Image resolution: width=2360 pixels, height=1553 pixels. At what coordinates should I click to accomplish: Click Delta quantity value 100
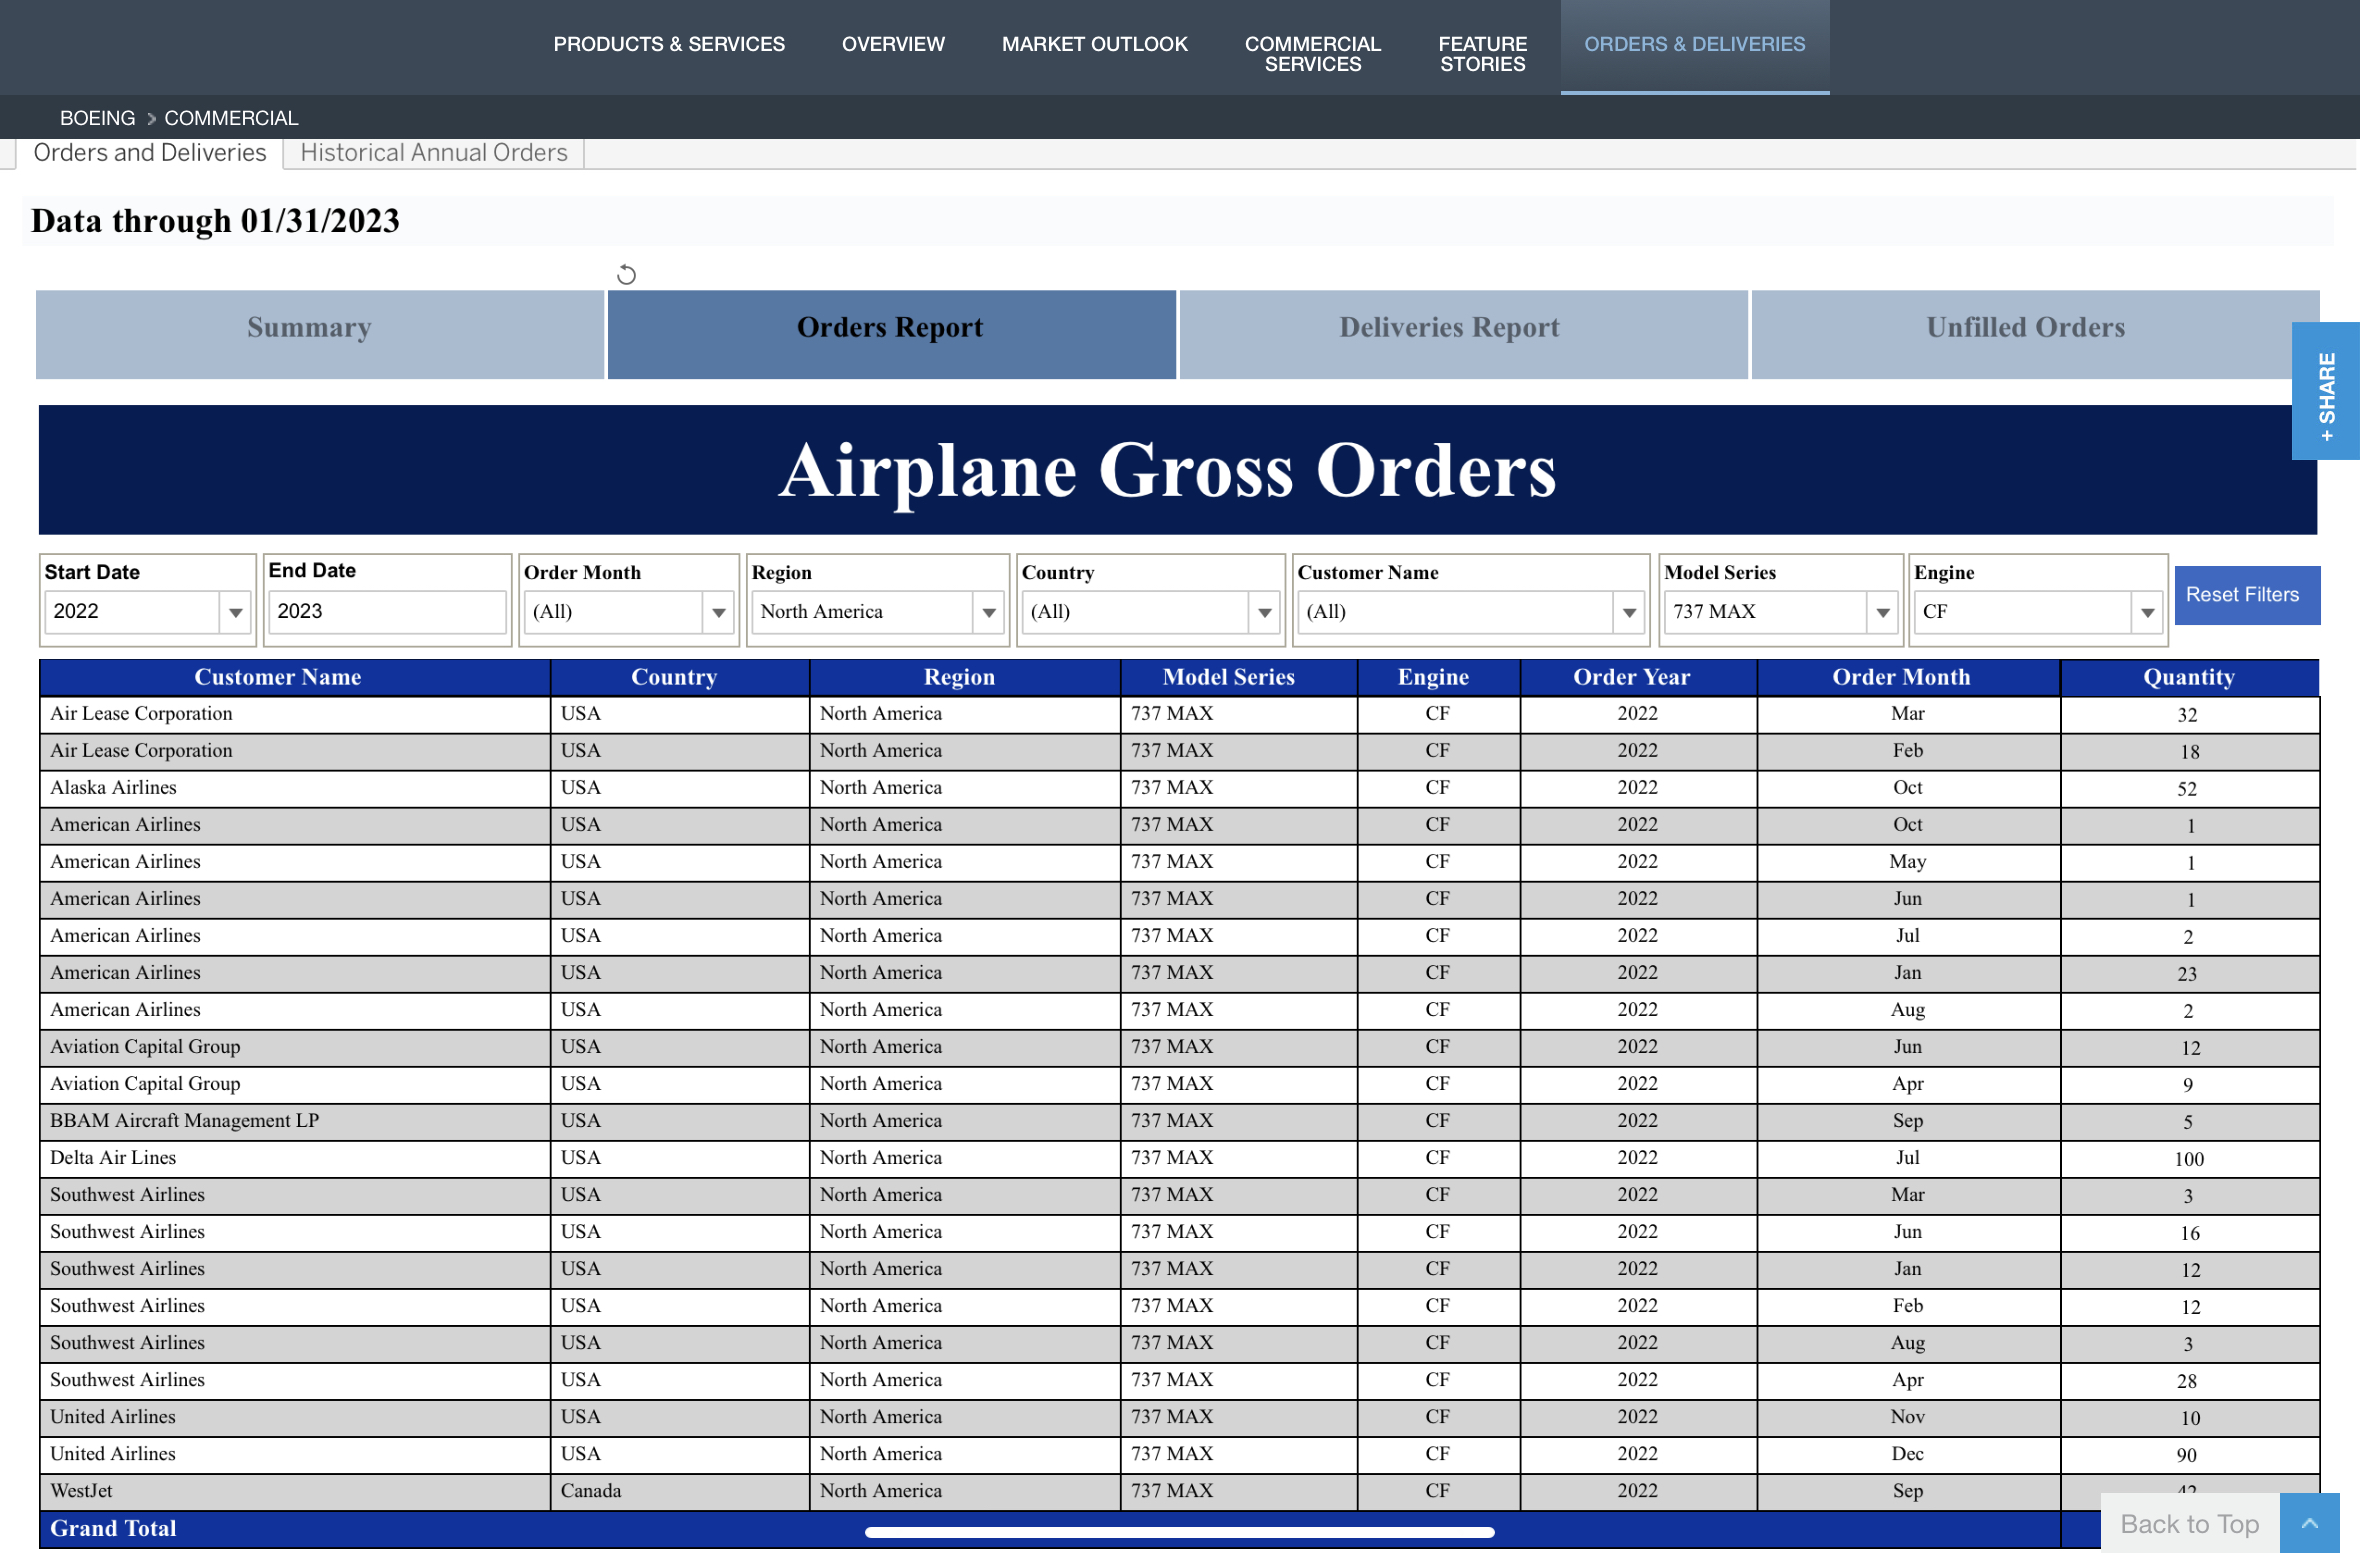pos(2189,1159)
